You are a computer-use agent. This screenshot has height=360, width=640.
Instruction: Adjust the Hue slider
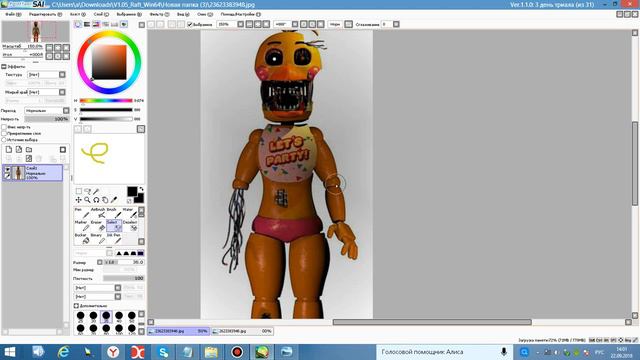coord(106,100)
